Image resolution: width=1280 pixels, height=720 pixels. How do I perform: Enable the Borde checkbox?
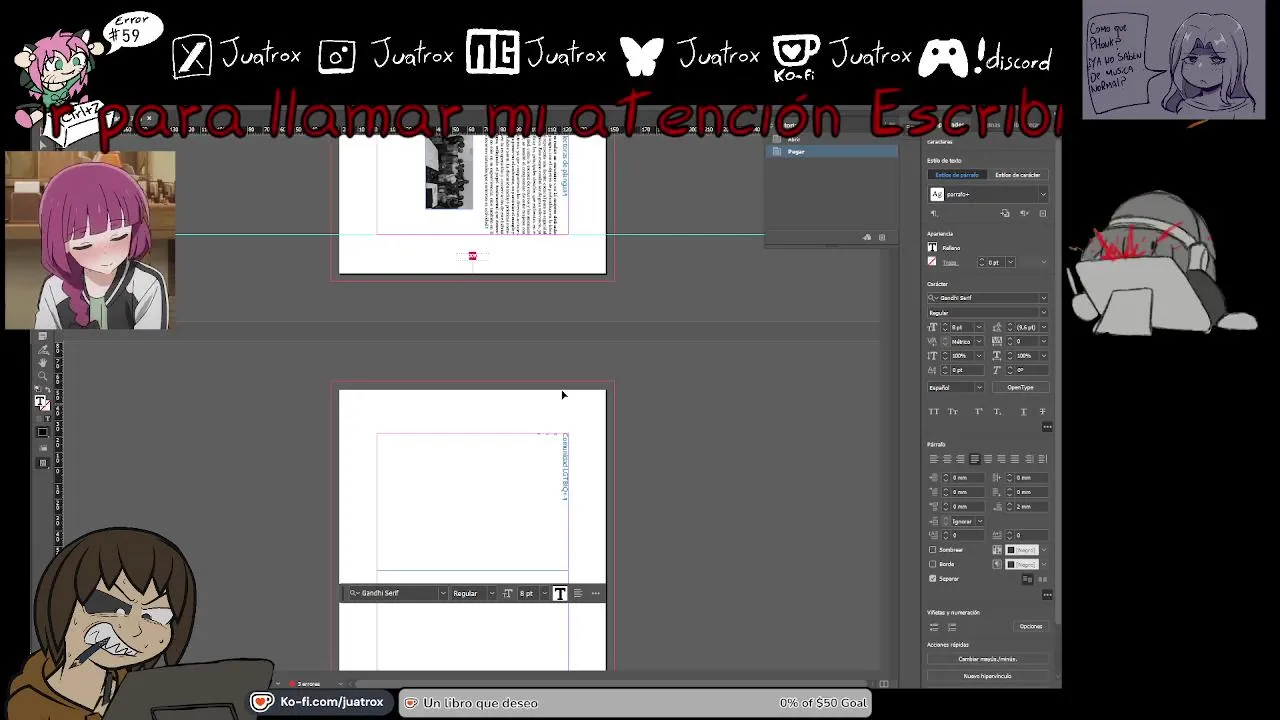coord(933,564)
